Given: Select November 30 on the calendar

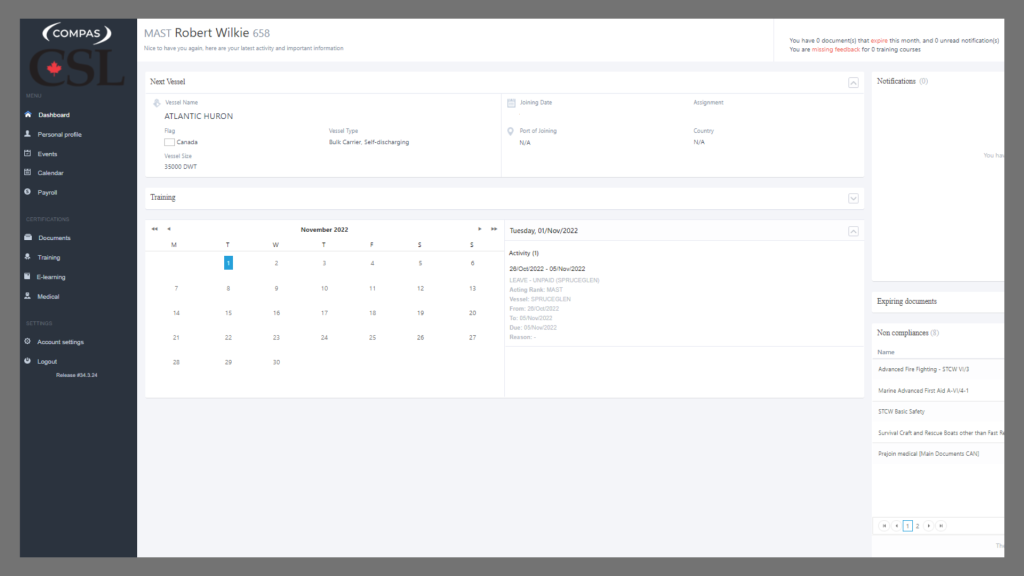Looking at the screenshot, I should 276,362.
